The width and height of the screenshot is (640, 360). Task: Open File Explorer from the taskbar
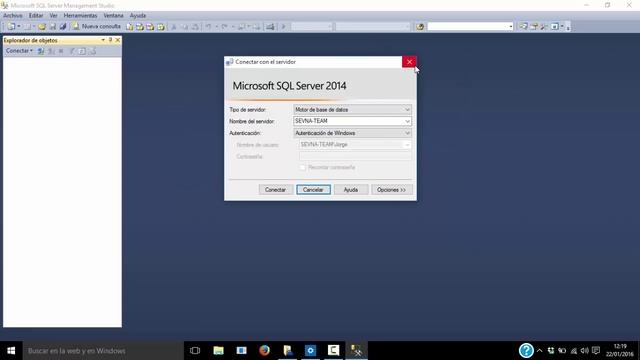[x=218, y=351]
